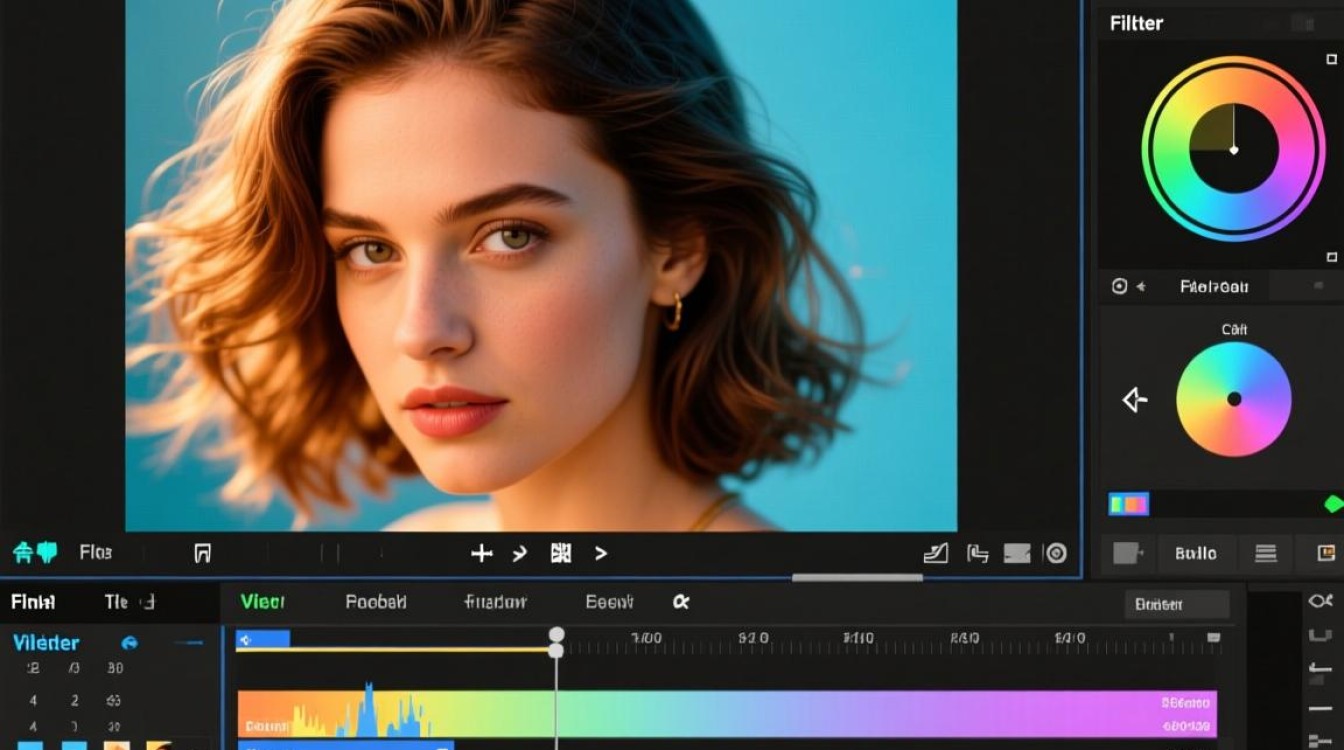This screenshot has width=1344, height=750.
Task: Click the grid icon in preview controls
Action: [561, 553]
